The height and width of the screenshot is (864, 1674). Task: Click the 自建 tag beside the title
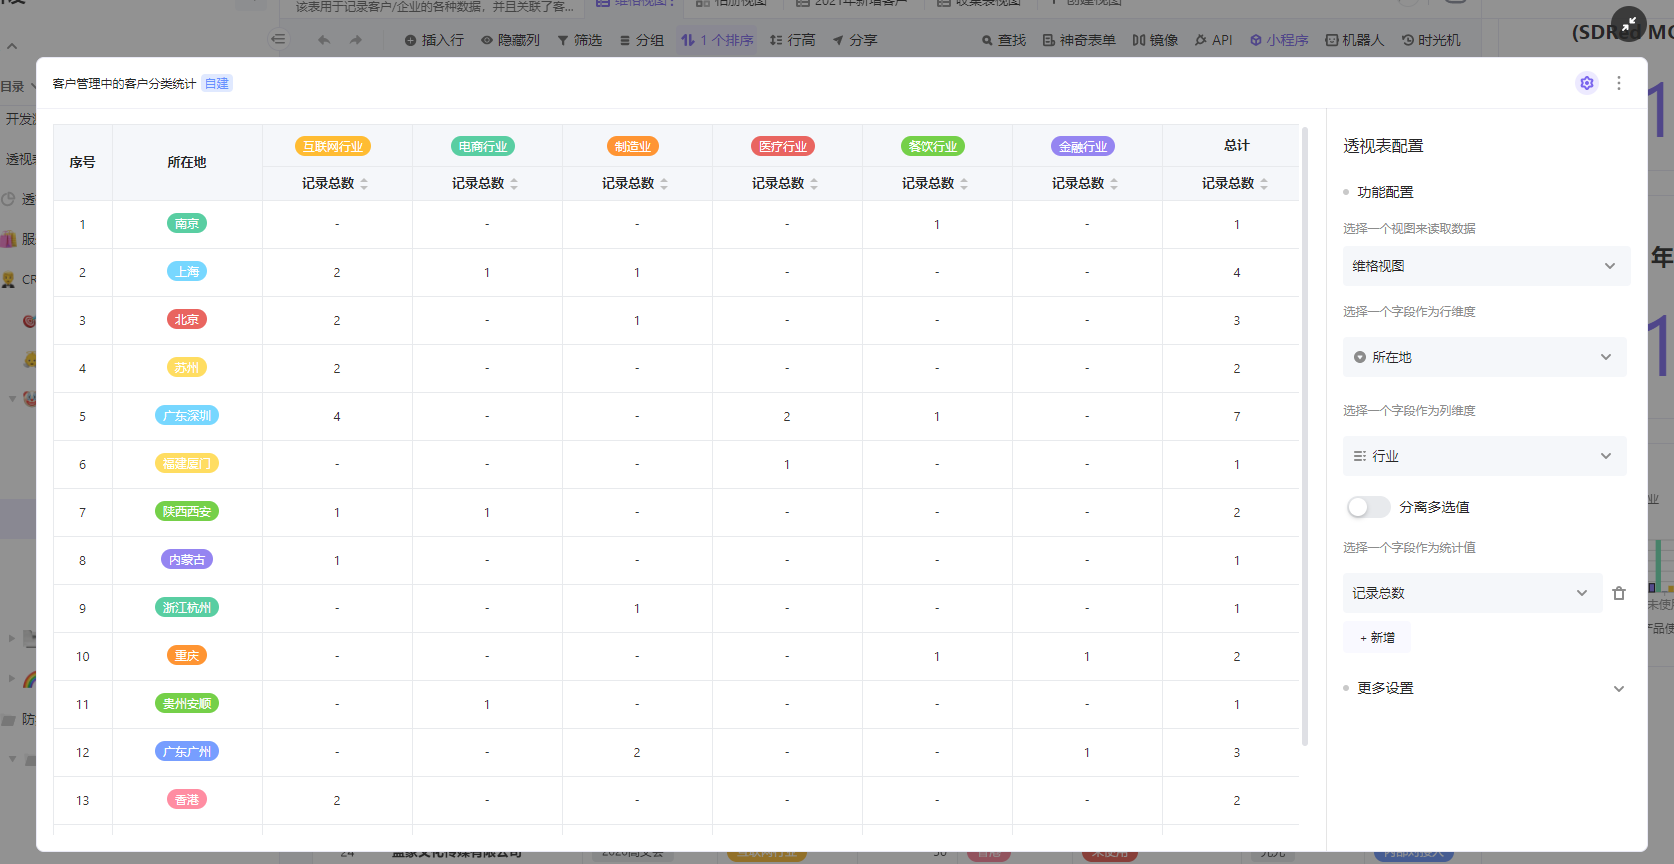click(x=217, y=84)
